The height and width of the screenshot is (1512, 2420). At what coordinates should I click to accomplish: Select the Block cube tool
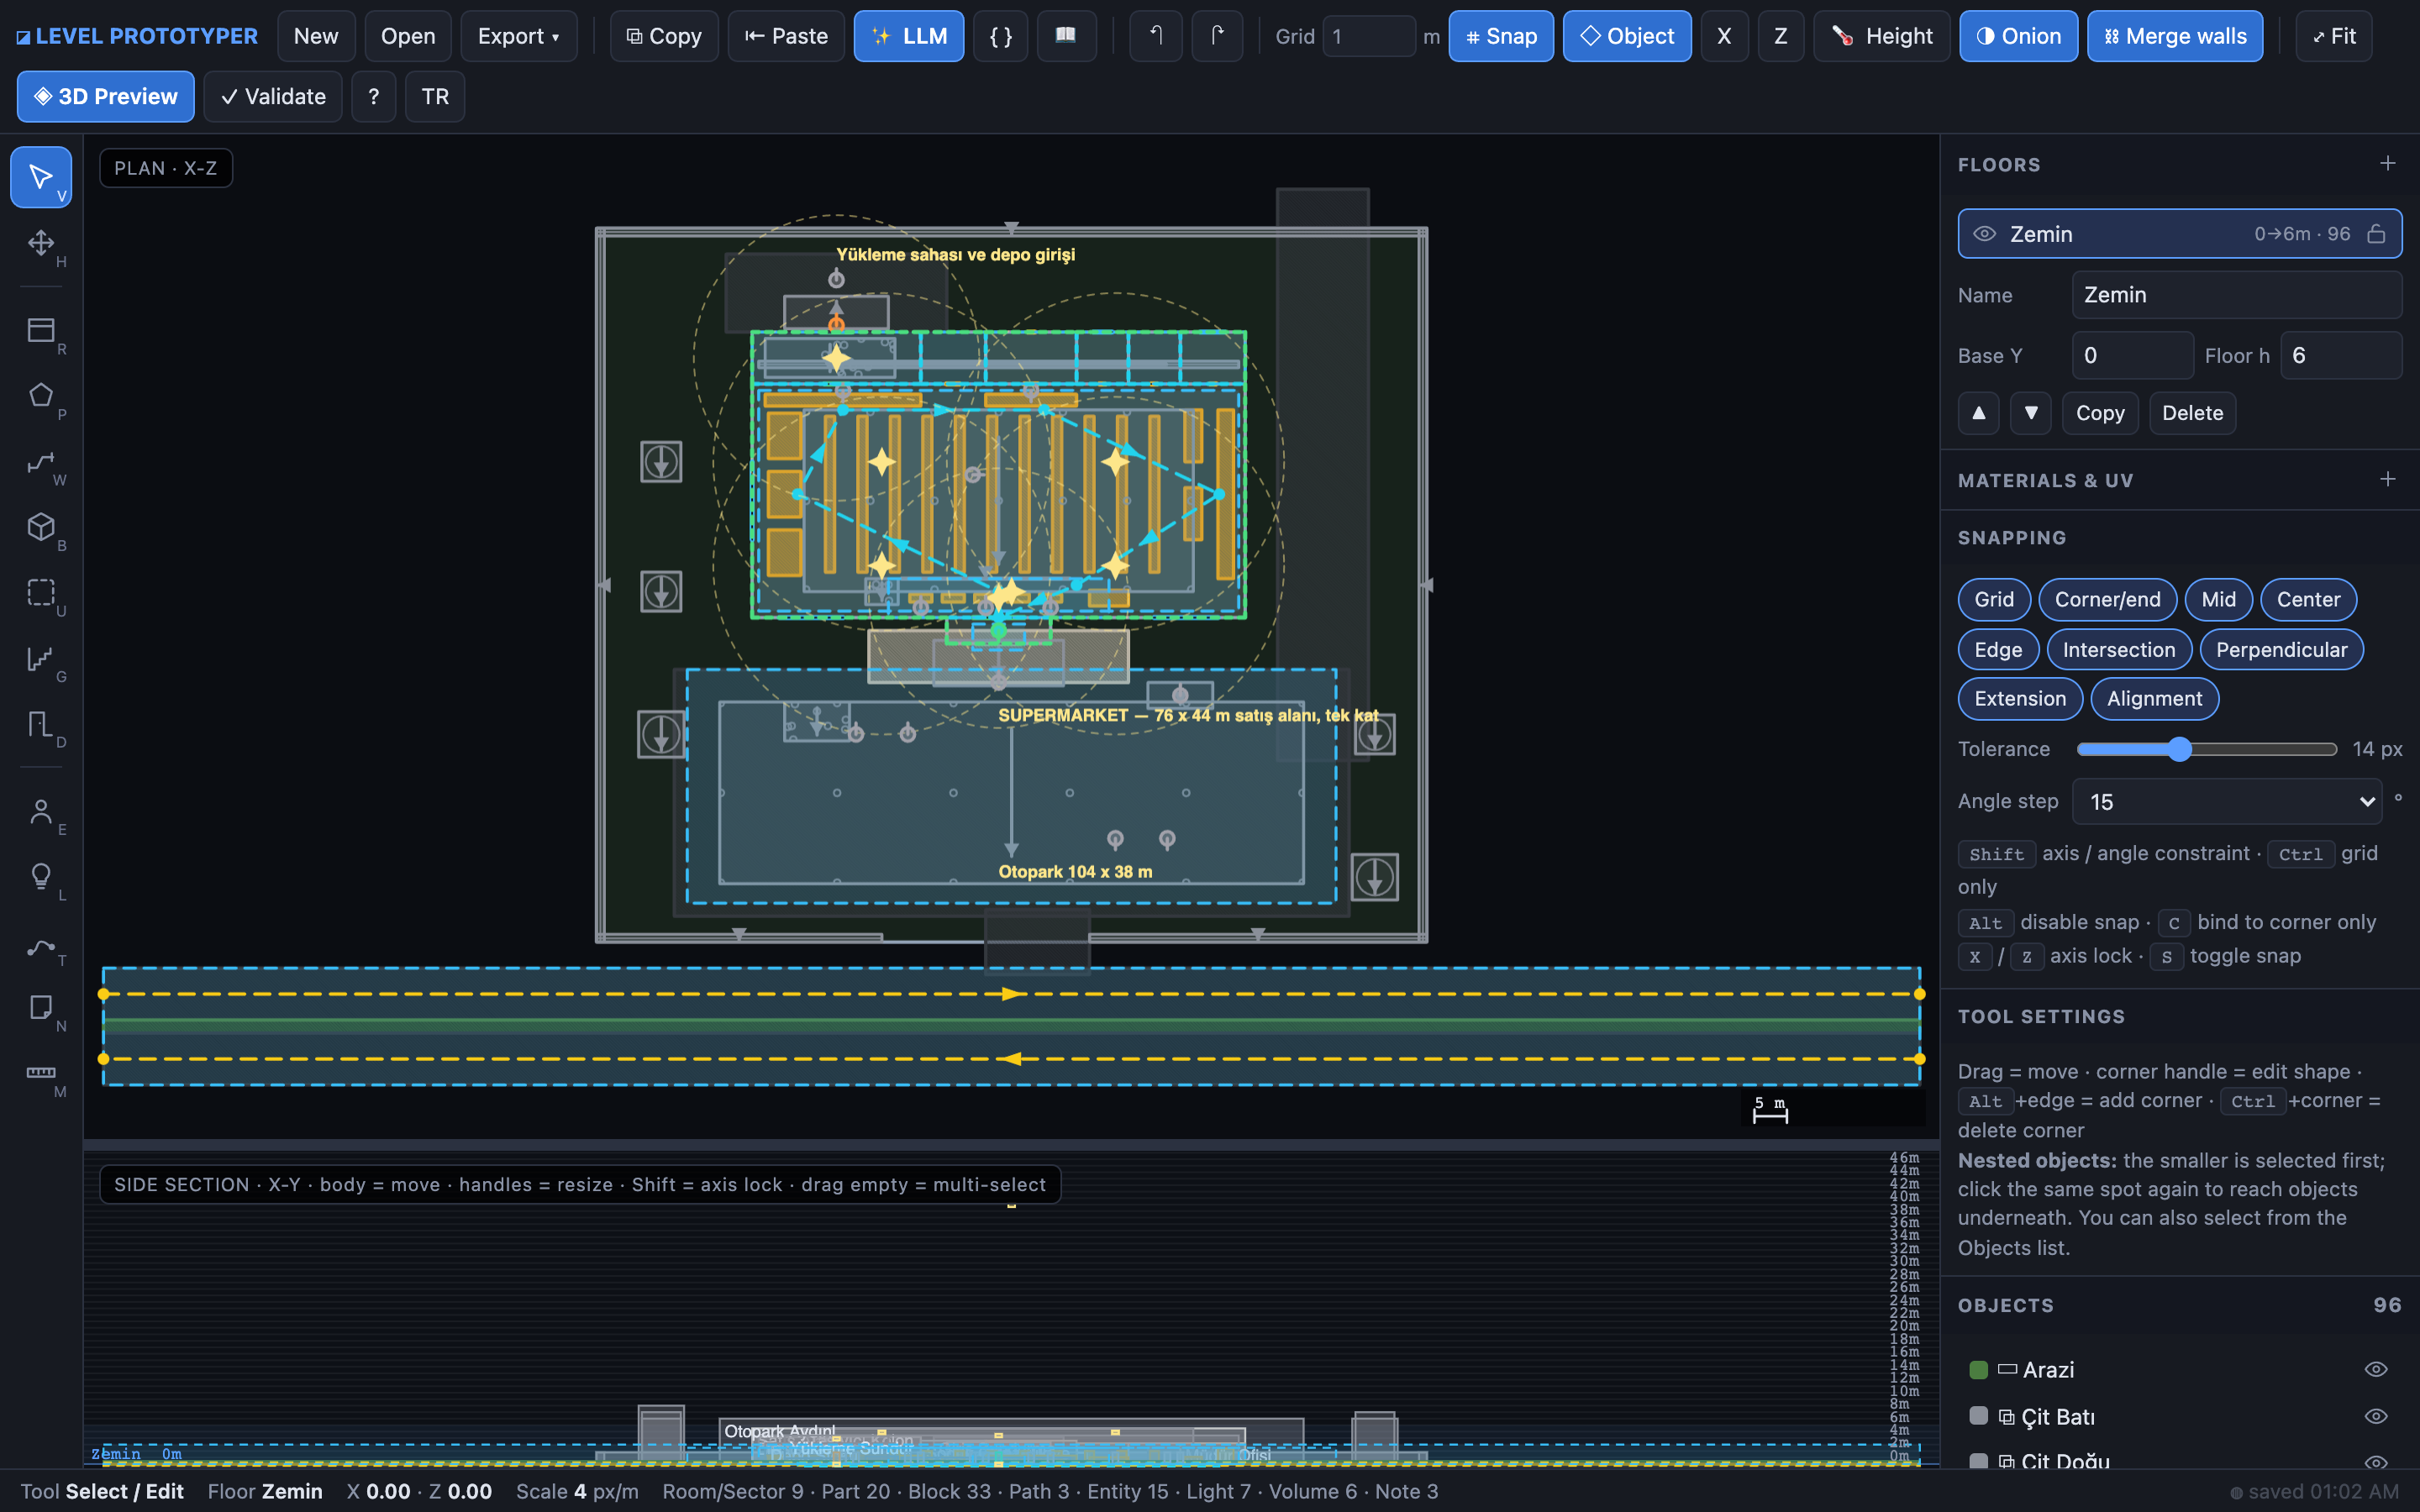click(x=41, y=527)
